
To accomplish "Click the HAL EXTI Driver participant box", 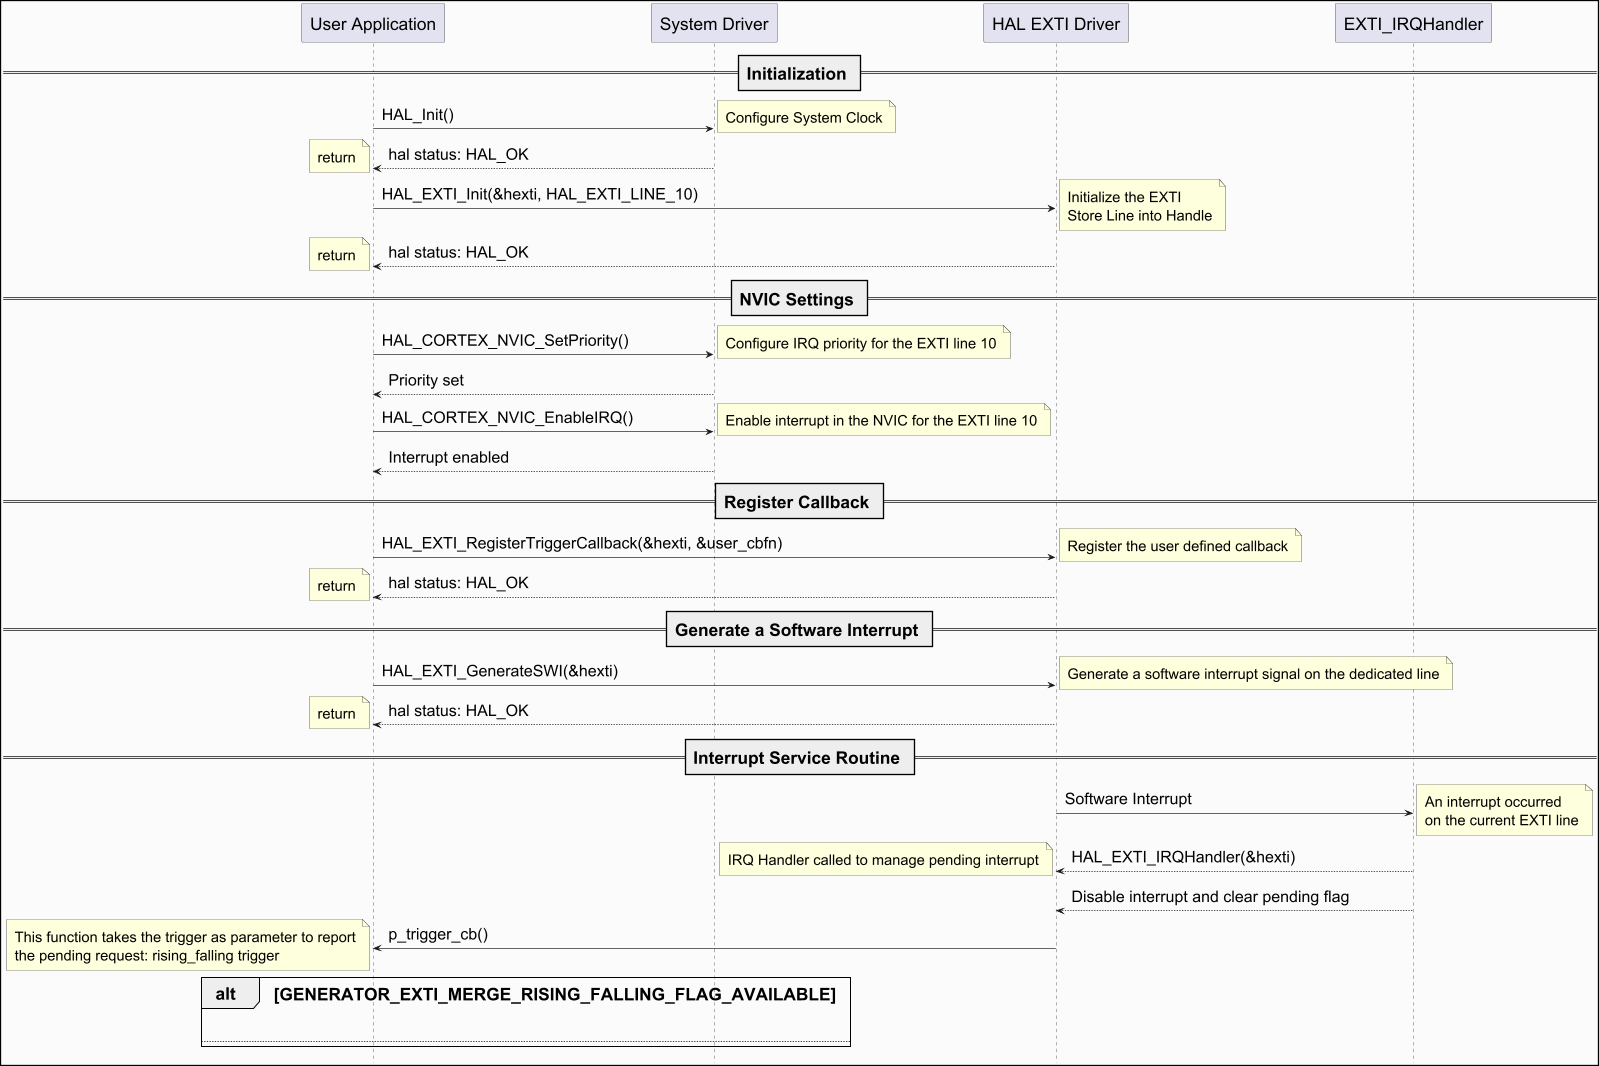I will [1056, 24].
